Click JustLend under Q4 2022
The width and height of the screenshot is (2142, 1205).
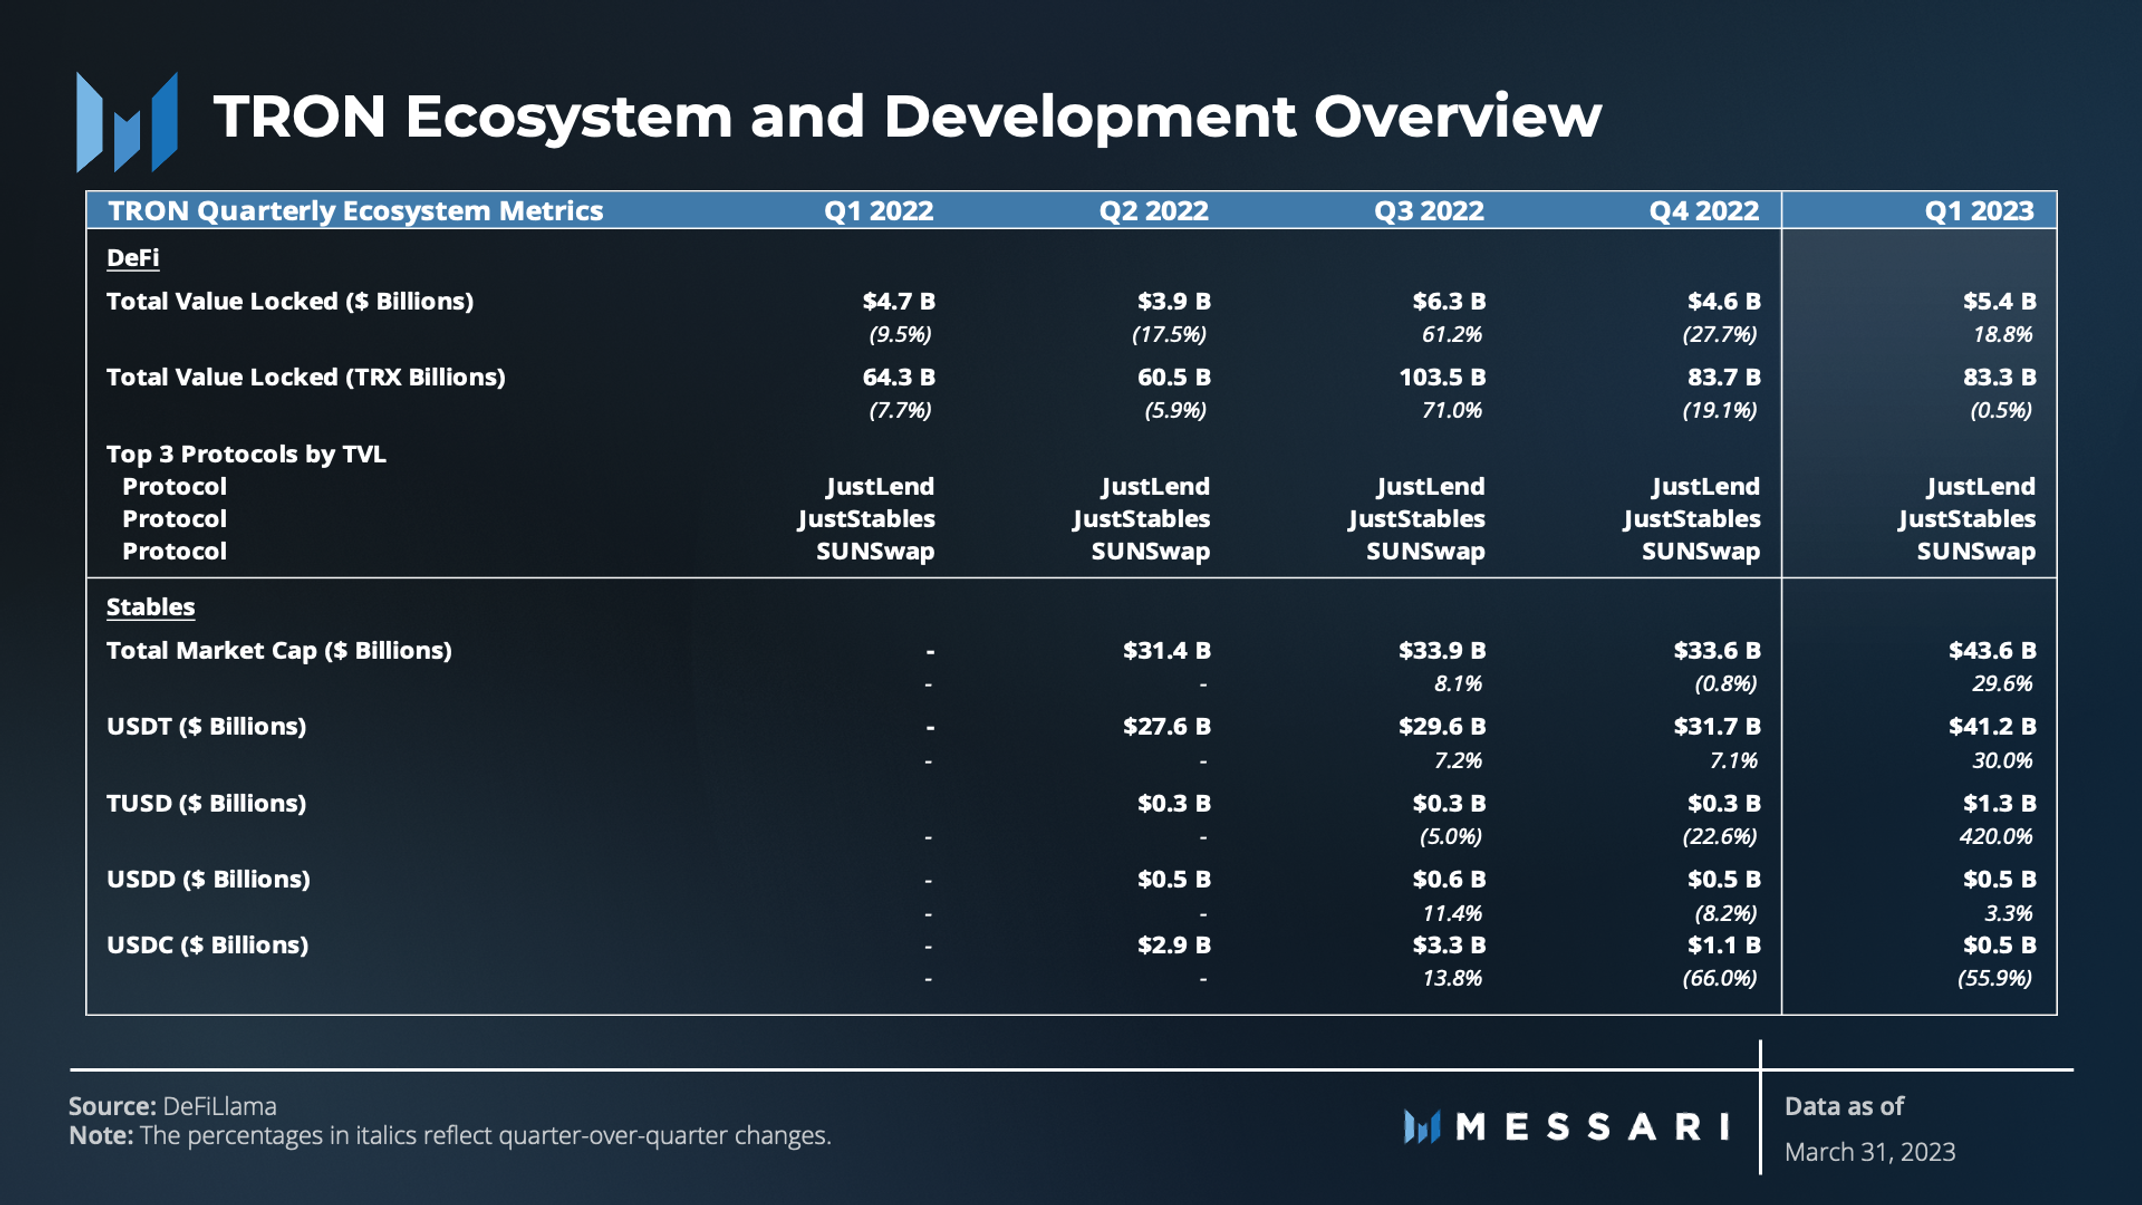(1705, 487)
